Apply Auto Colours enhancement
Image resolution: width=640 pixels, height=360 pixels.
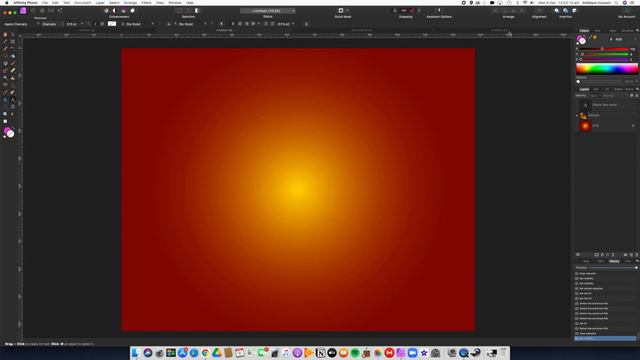pyautogui.click(x=123, y=11)
